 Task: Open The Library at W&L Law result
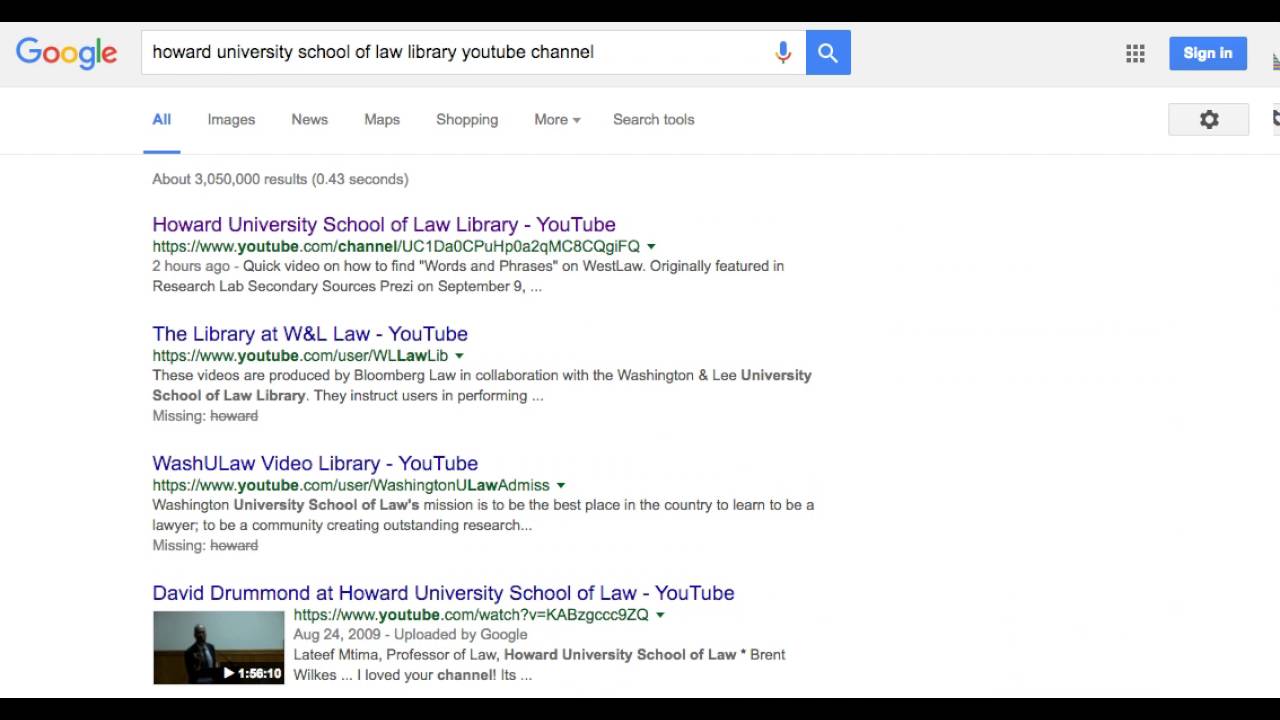pyautogui.click(x=310, y=334)
